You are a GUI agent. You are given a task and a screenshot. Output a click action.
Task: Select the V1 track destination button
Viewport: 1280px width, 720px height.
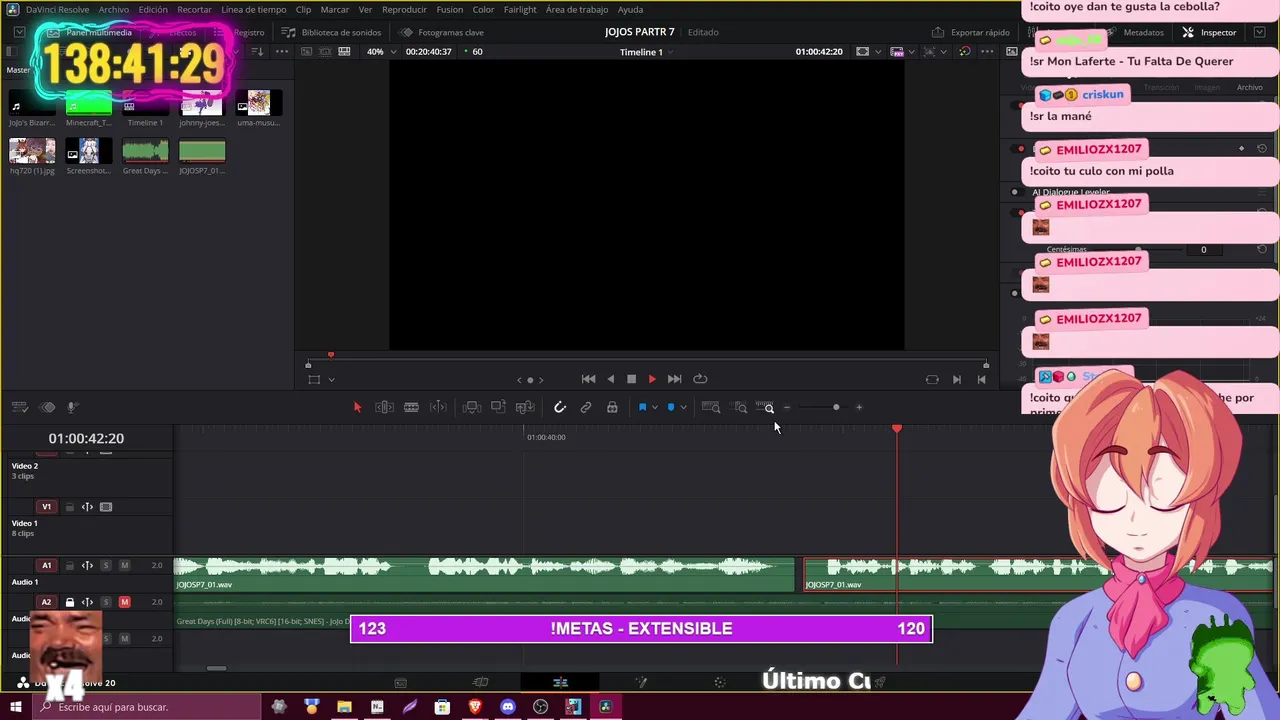click(46, 507)
